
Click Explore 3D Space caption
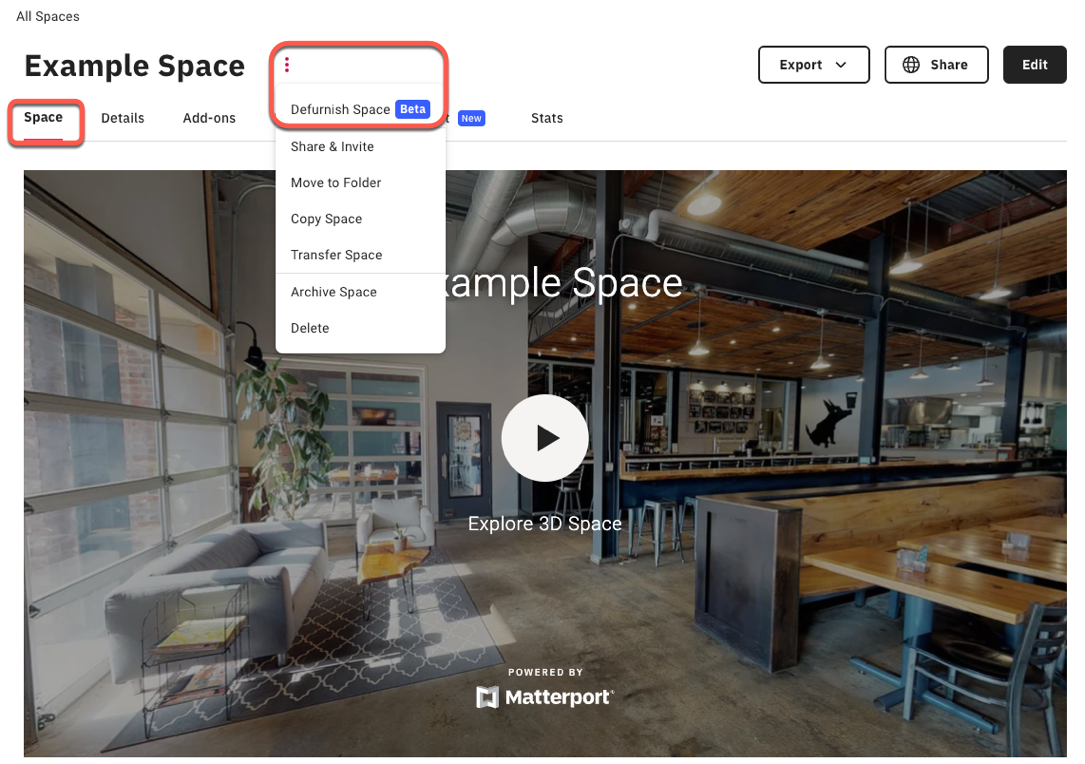545,523
